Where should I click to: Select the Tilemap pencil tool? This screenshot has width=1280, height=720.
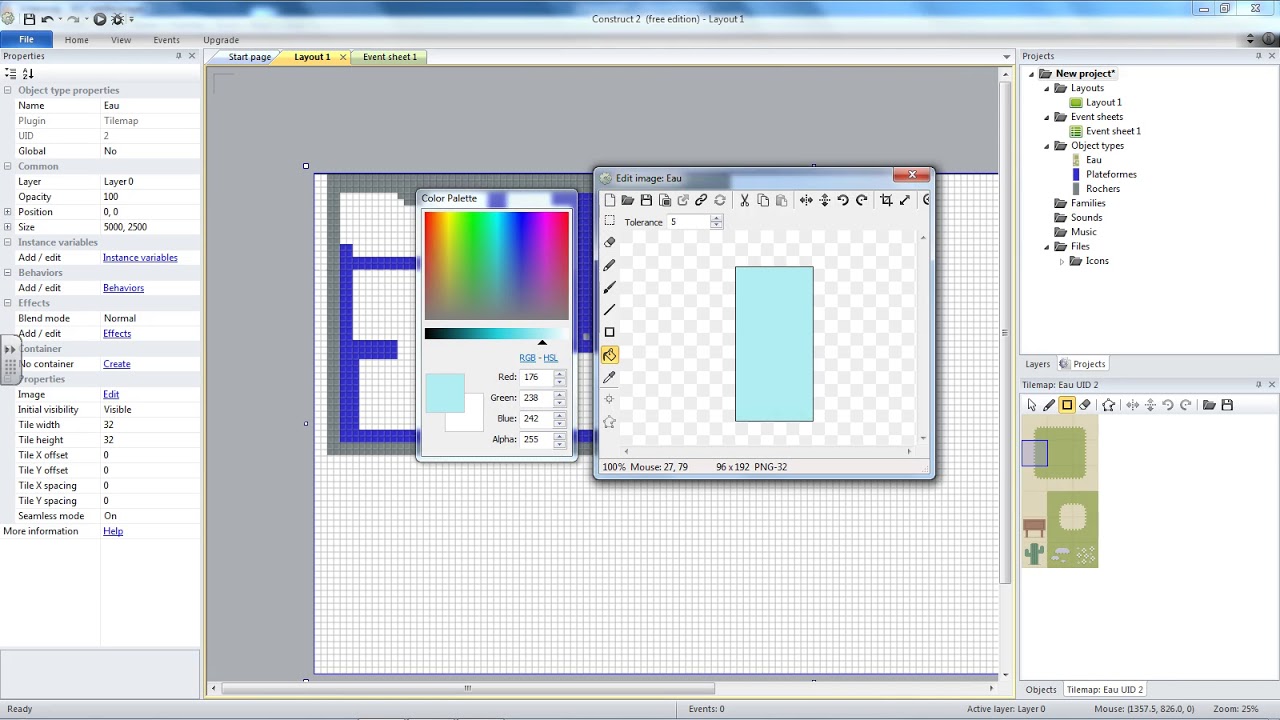point(1049,405)
